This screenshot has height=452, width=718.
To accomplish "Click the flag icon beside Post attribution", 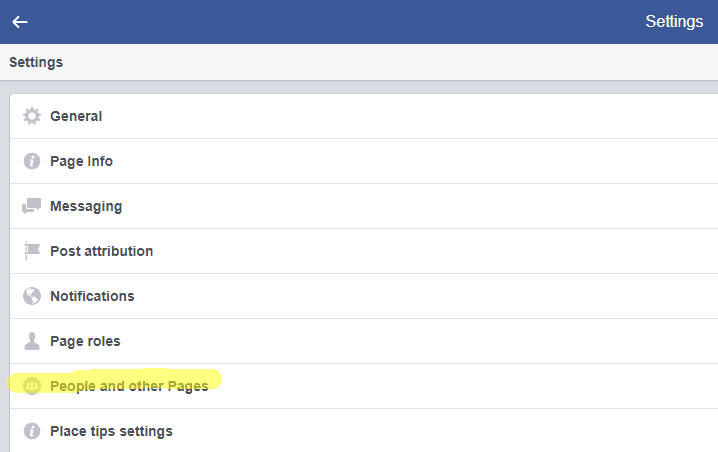I will tap(32, 251).
